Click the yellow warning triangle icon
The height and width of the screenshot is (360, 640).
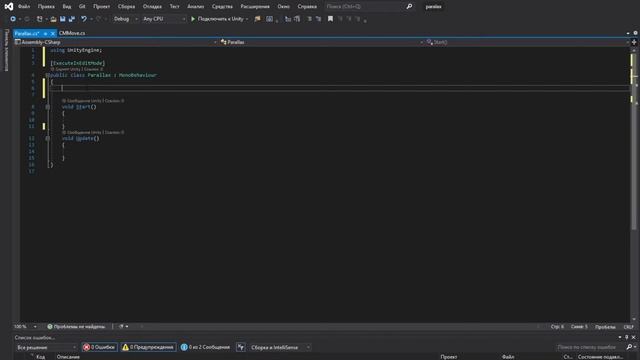[125, 347]
